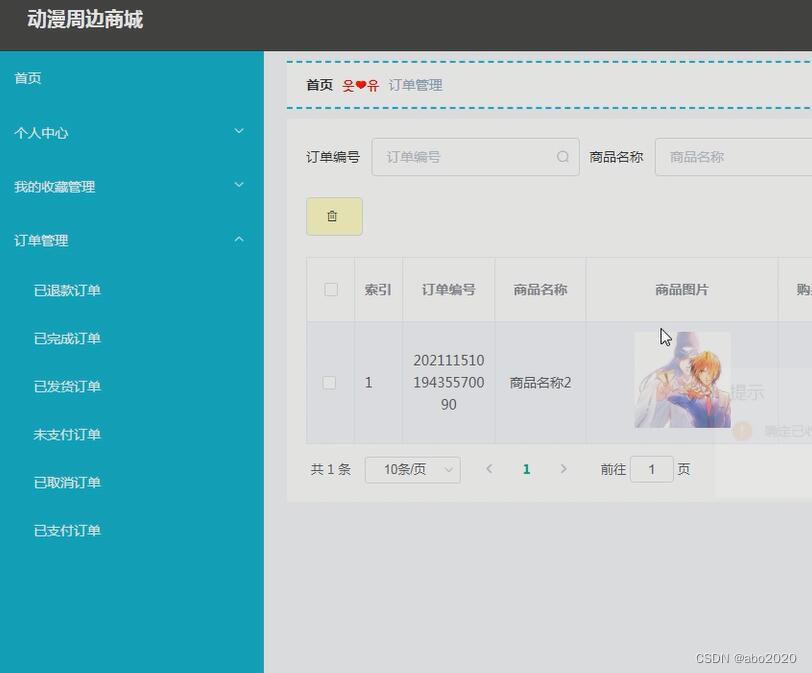
Task: Expand the 我的收藏管理 menu chevron
Action: pos(239,185)
